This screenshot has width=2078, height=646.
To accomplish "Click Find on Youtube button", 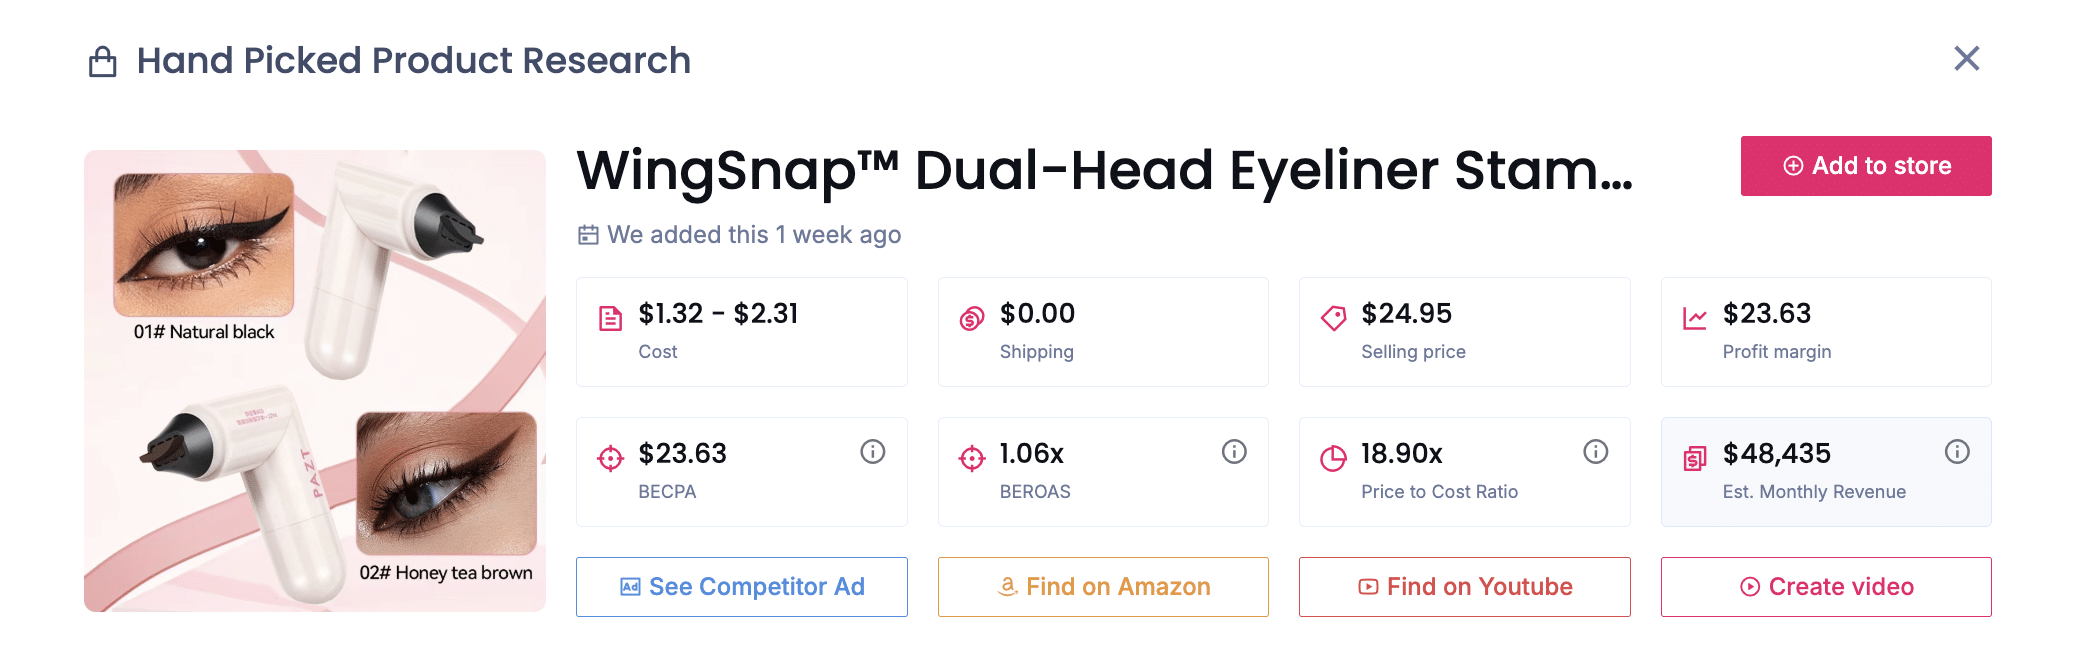I will (x=1464, y=587).
